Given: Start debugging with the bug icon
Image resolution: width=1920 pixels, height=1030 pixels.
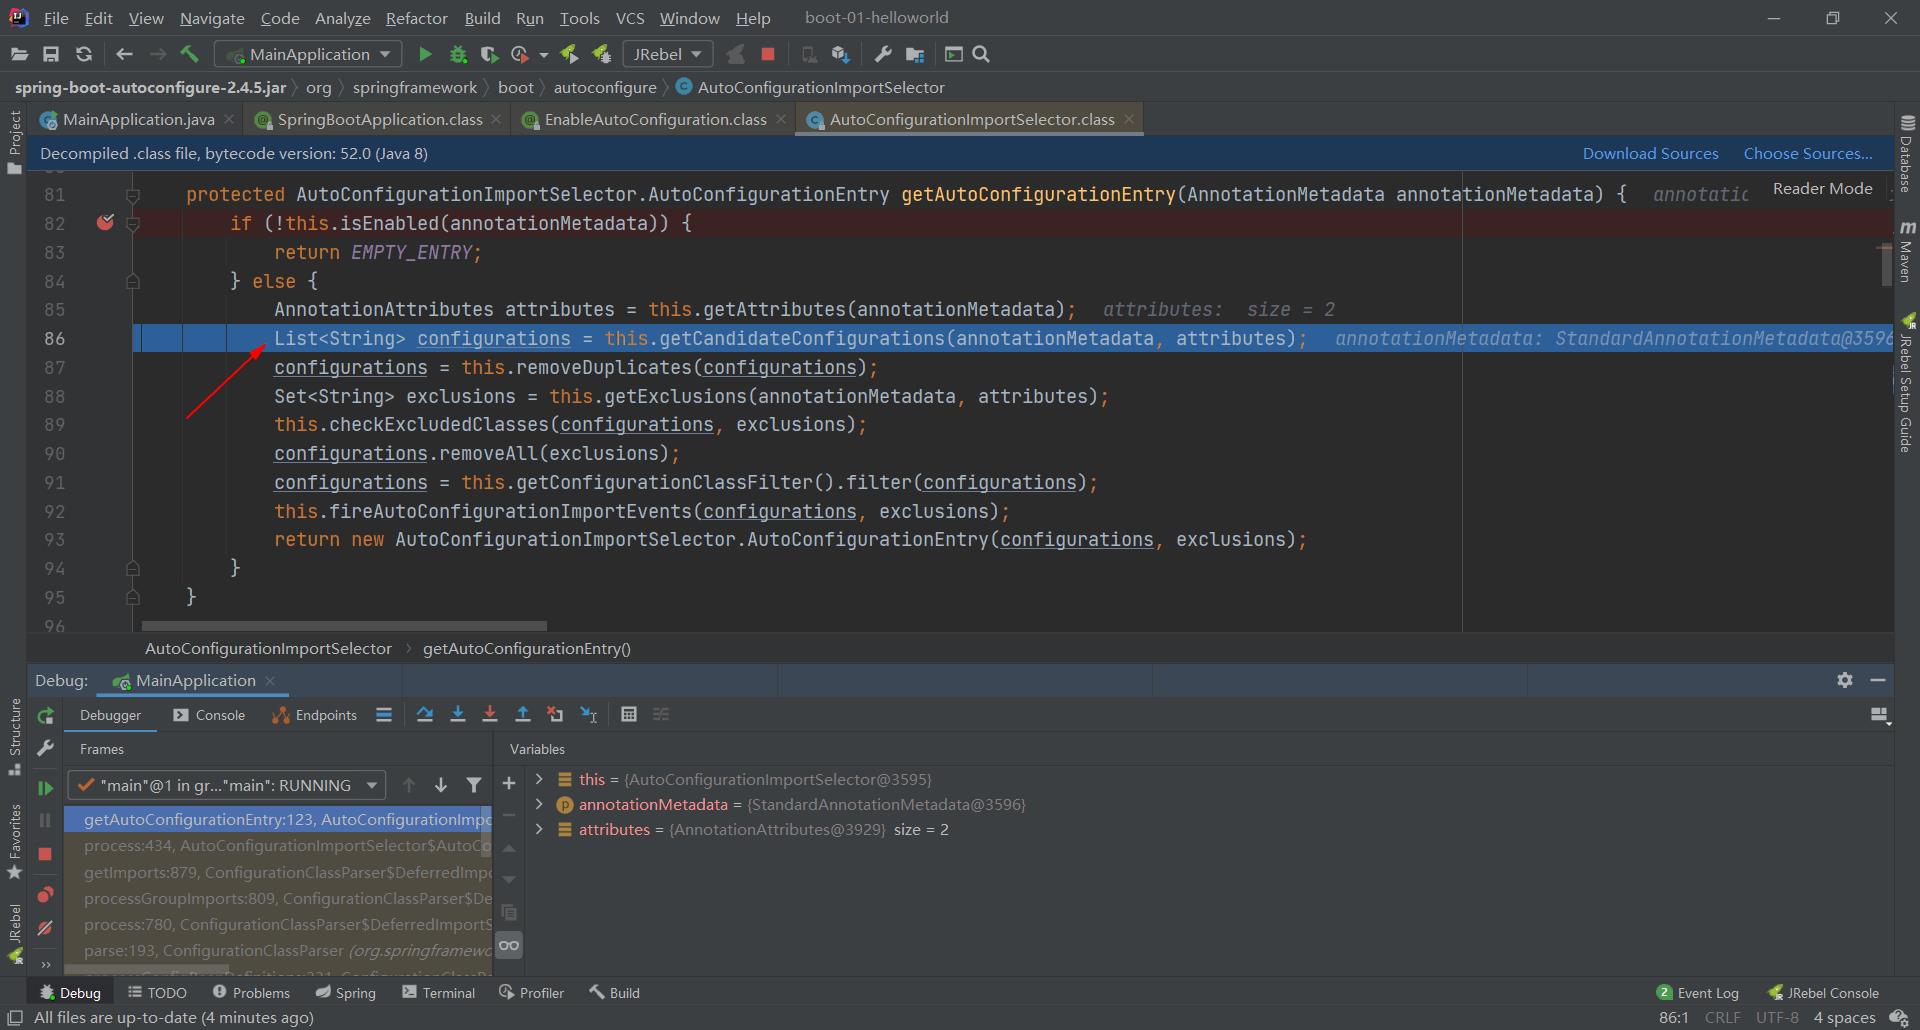Looking at the screenshot, I should click(458, 54).
